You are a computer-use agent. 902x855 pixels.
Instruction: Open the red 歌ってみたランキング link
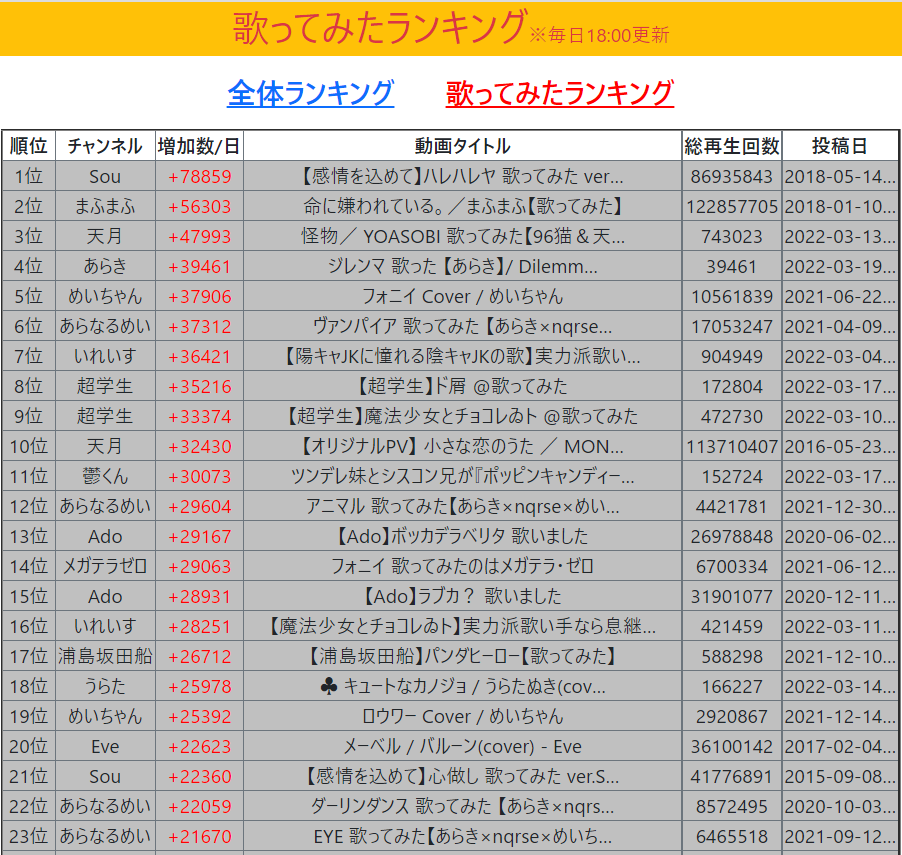[560, 93]
